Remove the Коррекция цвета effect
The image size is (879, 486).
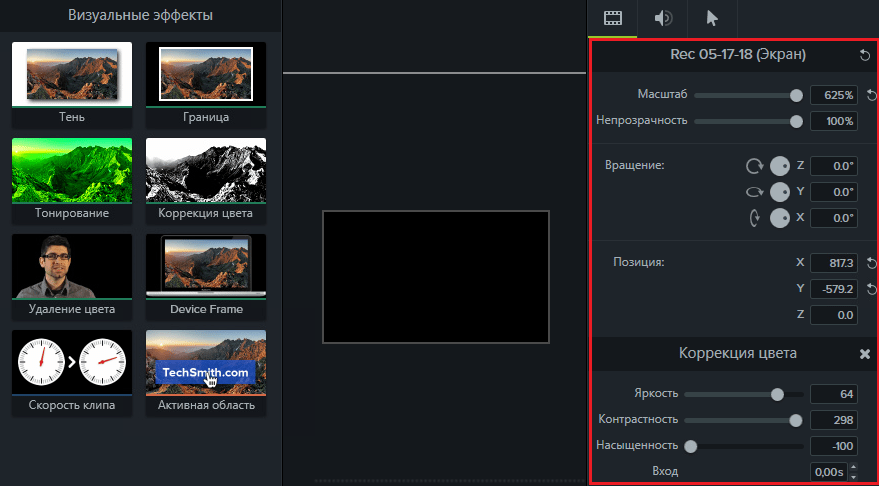[865, 354]
